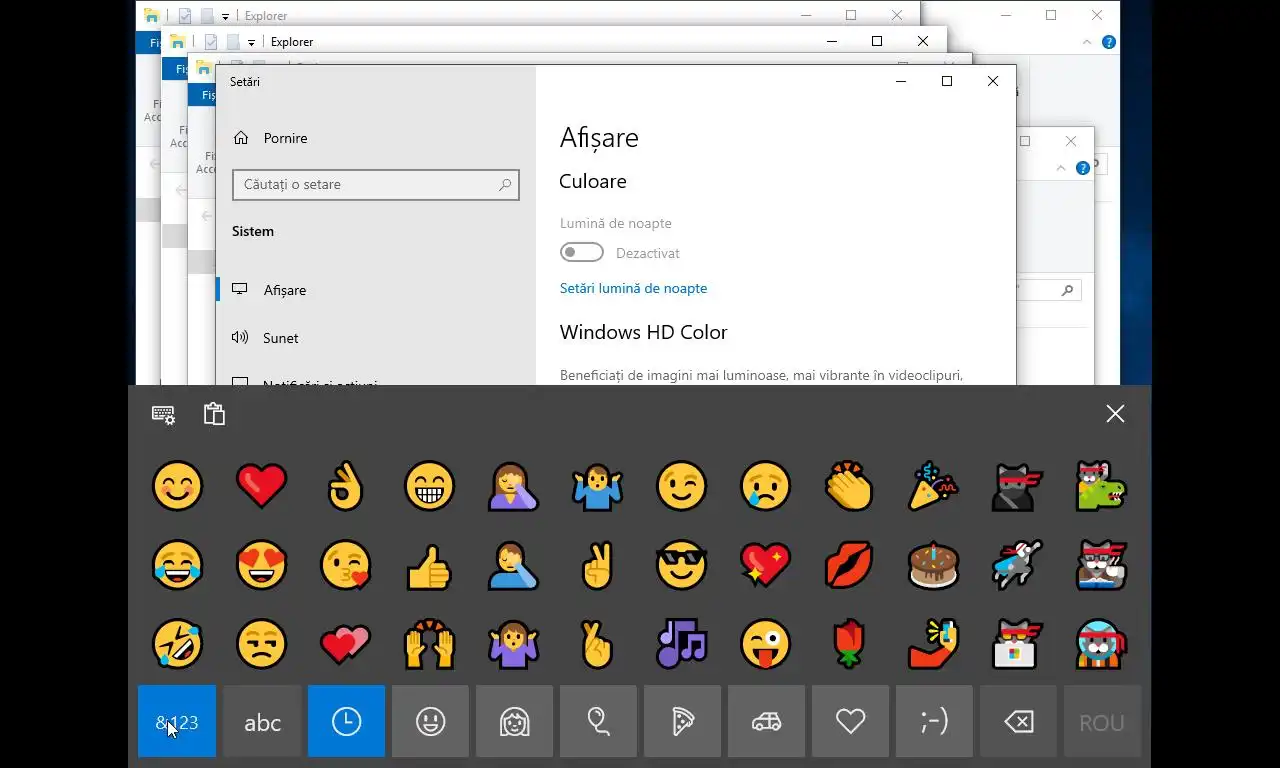Open ;-) text emoticons category
Screen dimensions: 1280x768
point(934,721)
